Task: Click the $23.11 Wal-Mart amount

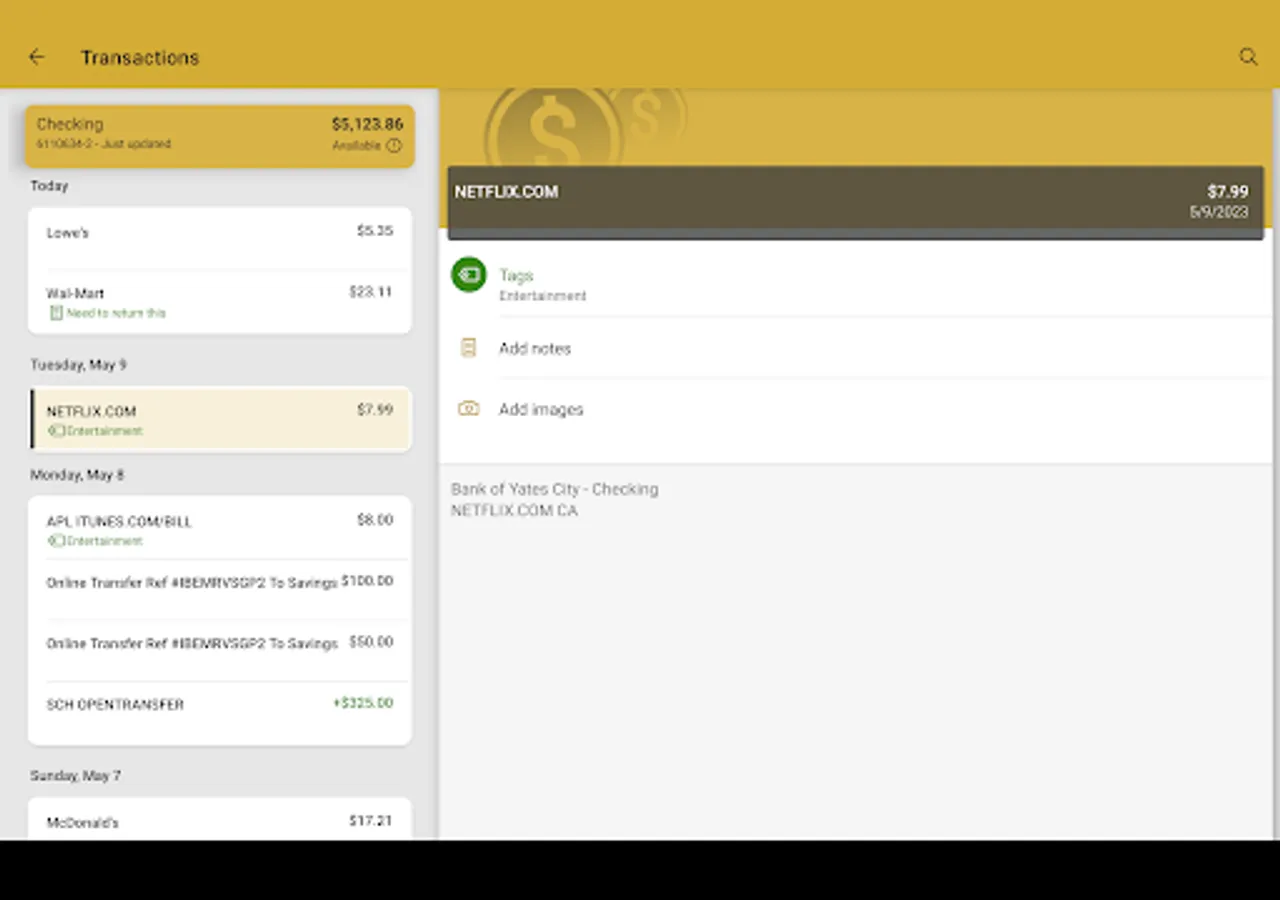Action: [x=371, y=292]
